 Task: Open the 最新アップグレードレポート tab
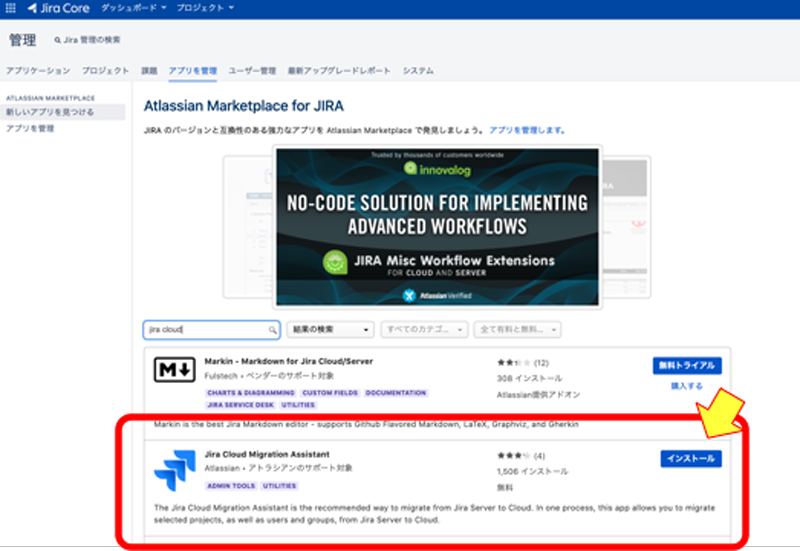coord(339,71)
